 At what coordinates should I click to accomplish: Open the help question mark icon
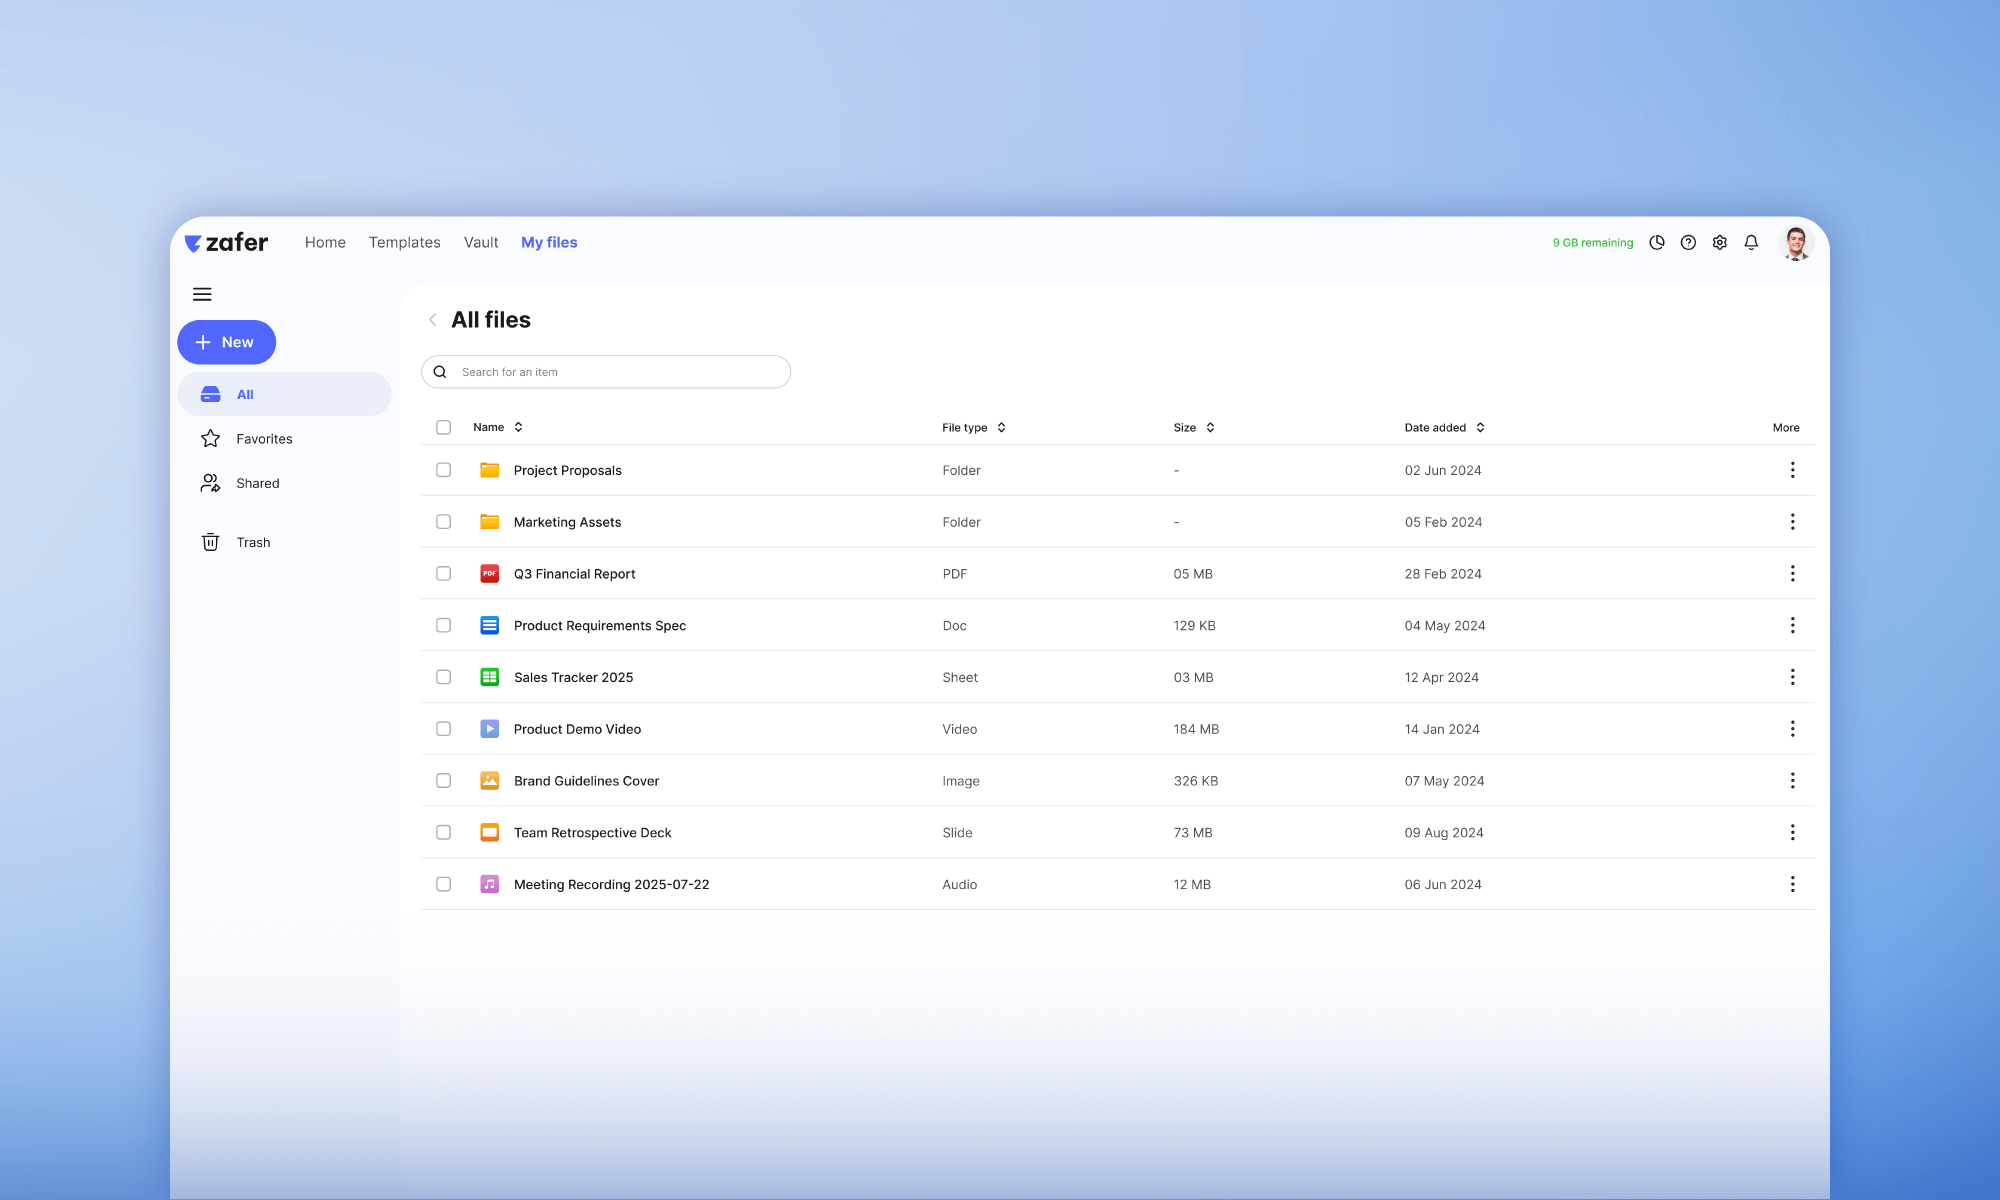tap(1688, 242)
